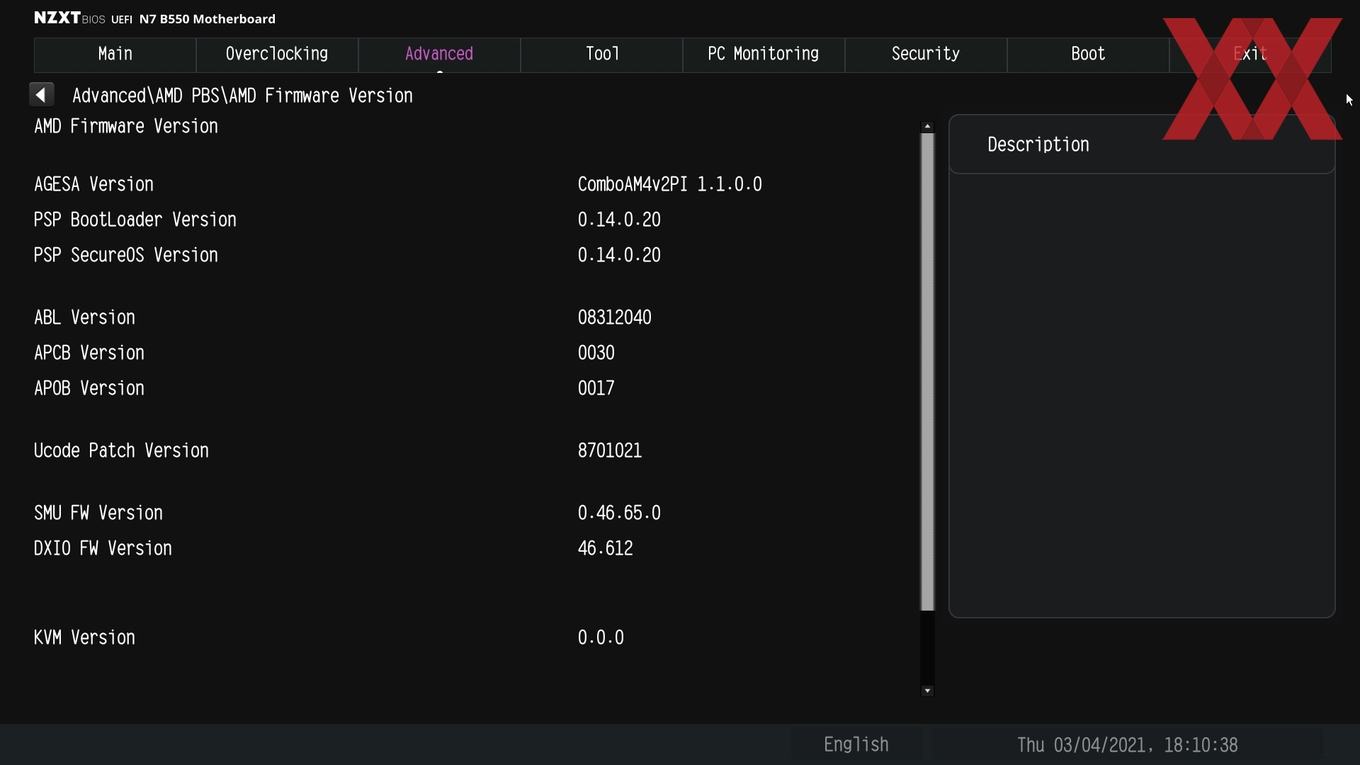Select the PSP SecureOS Version label
The width and height of the screenshot is (1360, 765).
(x=126, y=255)
